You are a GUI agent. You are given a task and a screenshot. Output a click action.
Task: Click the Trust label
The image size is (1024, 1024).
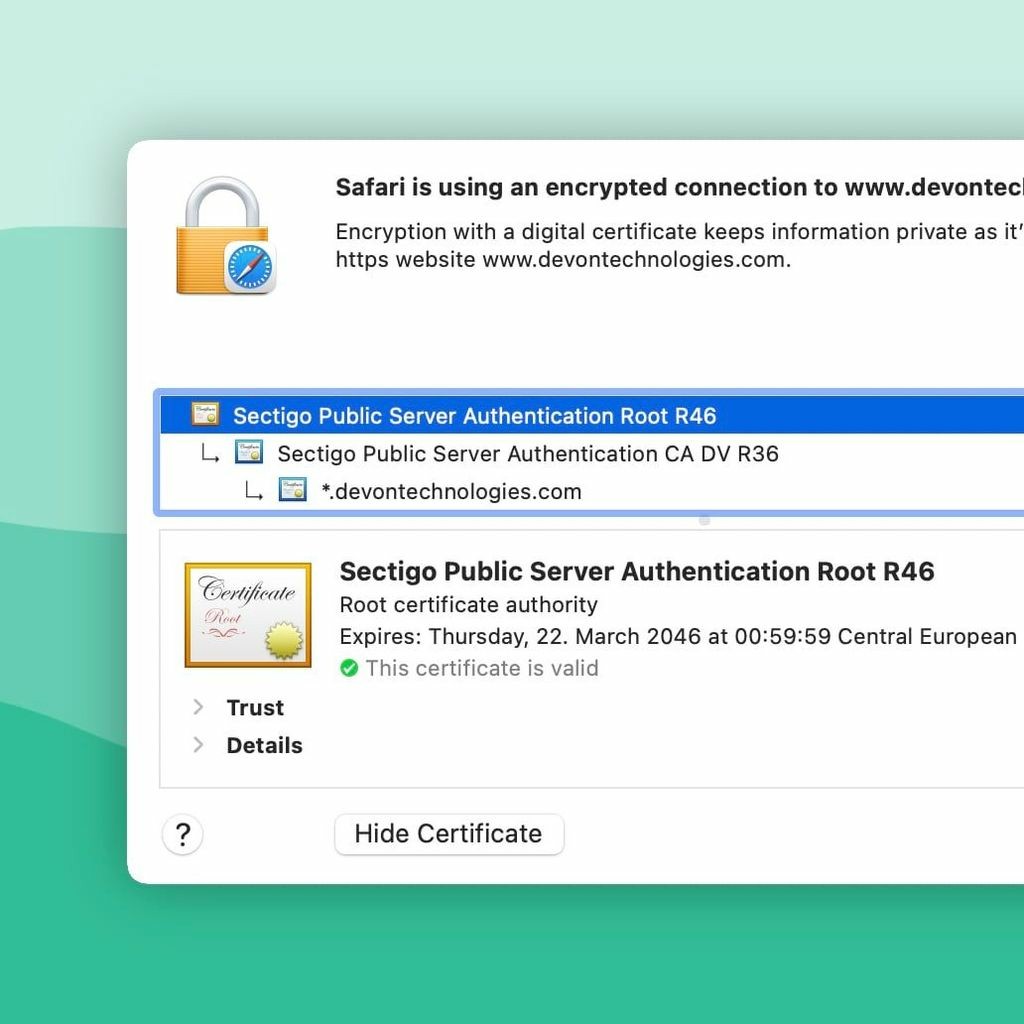(255, 708)
